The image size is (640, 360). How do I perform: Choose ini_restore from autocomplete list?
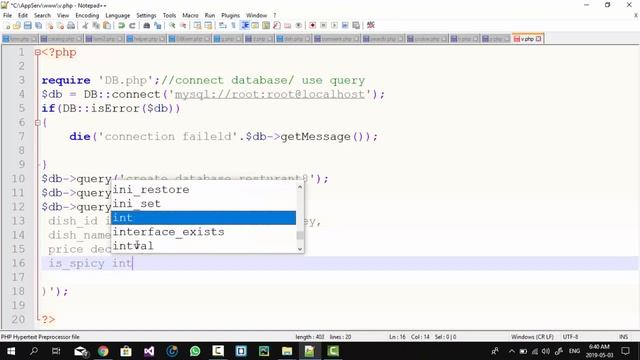tap(203, 190)
